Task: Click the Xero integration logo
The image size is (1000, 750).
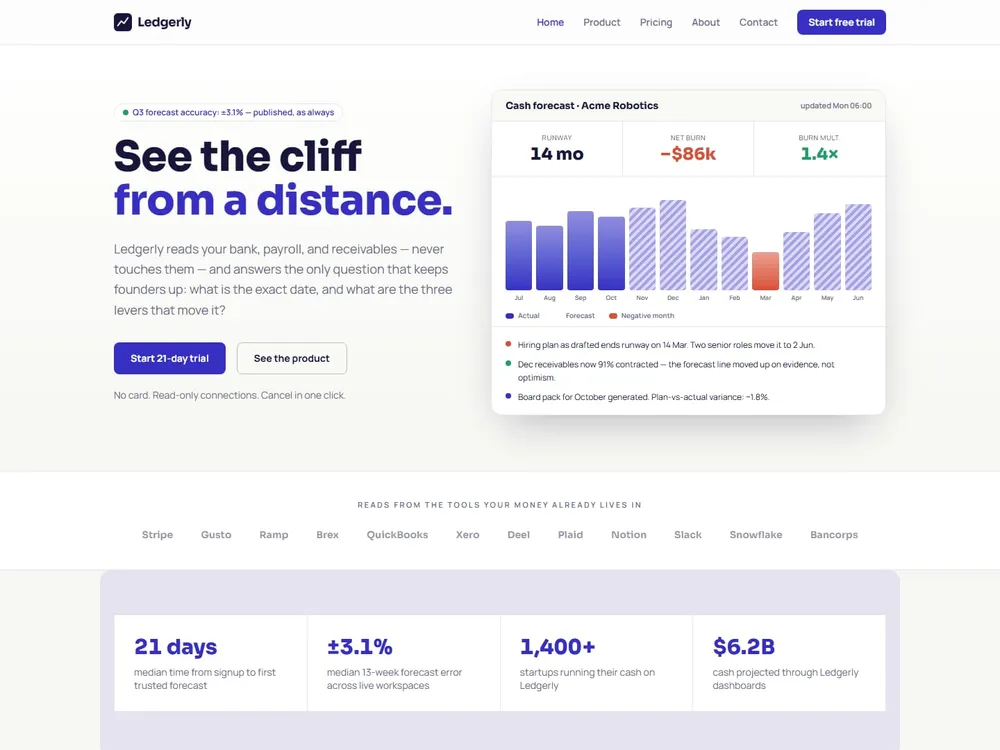Action: tap(467, 534)
